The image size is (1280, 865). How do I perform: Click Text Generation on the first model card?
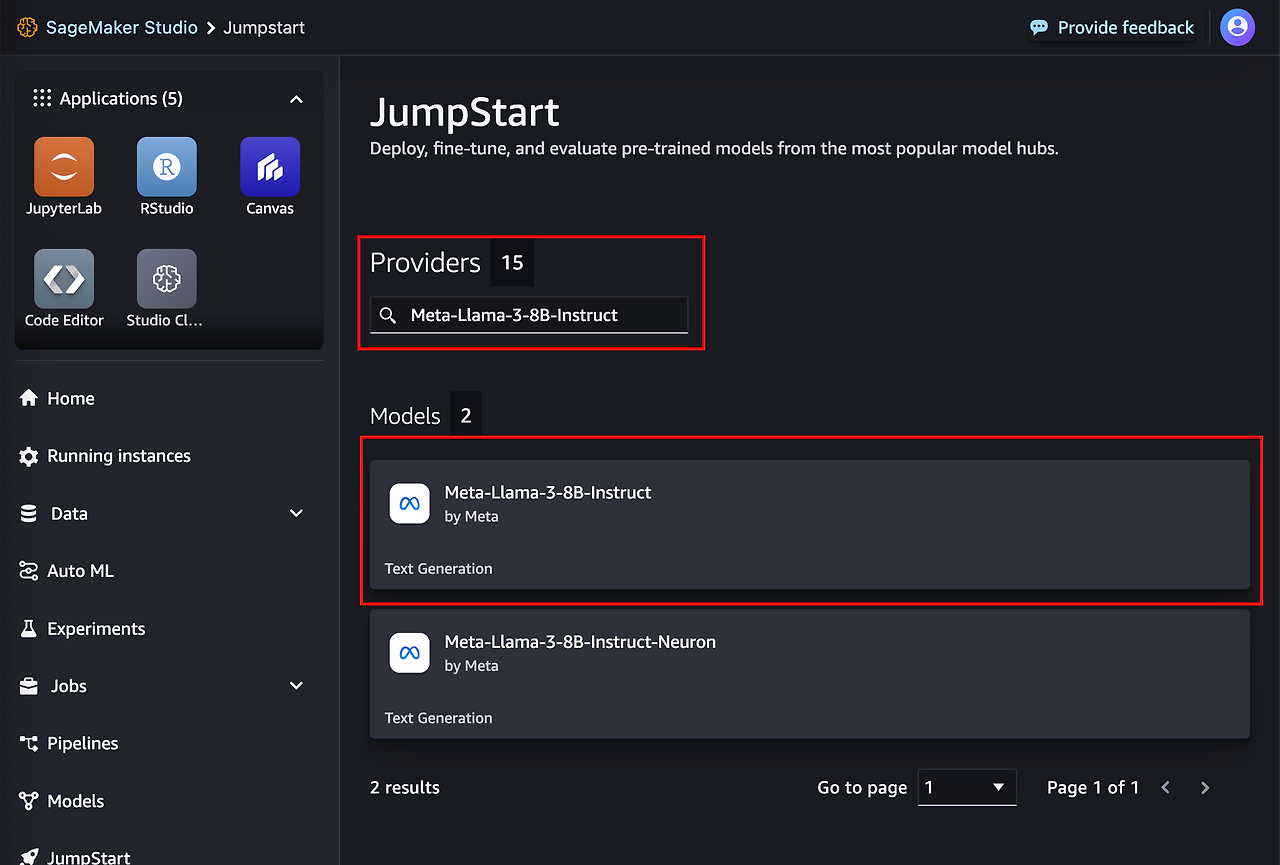coord(439,568)
